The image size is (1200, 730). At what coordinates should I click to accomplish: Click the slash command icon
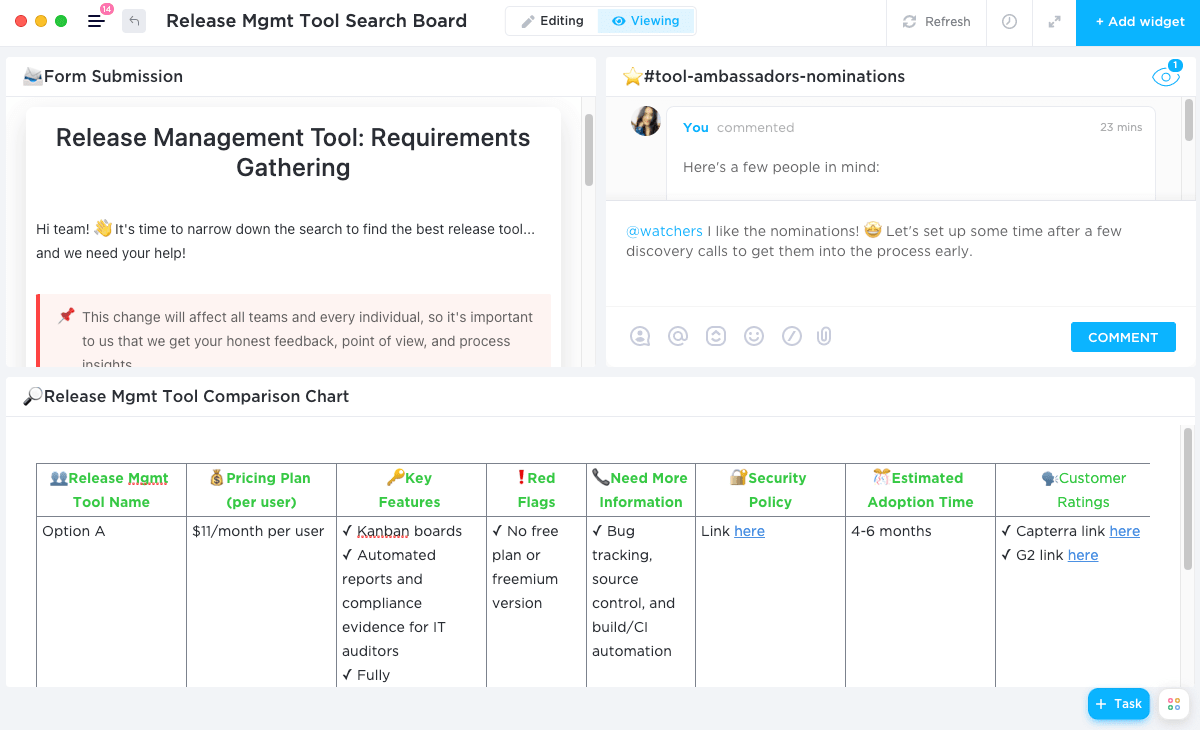click(792, 337)
